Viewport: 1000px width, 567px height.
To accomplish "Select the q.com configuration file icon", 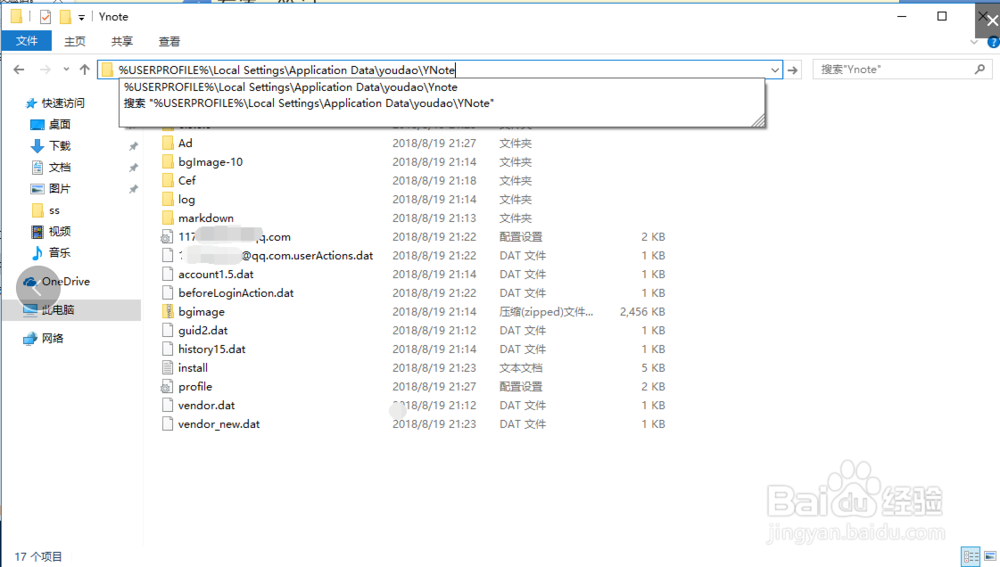I will (166, 237).
